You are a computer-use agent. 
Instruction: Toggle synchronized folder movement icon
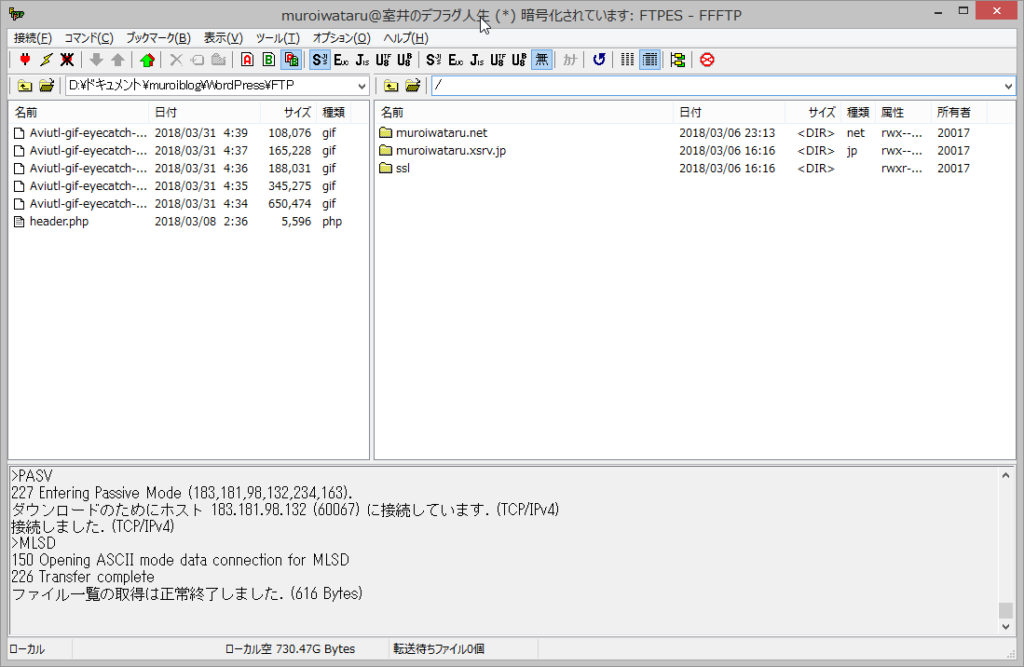click(x=677, y=60)
